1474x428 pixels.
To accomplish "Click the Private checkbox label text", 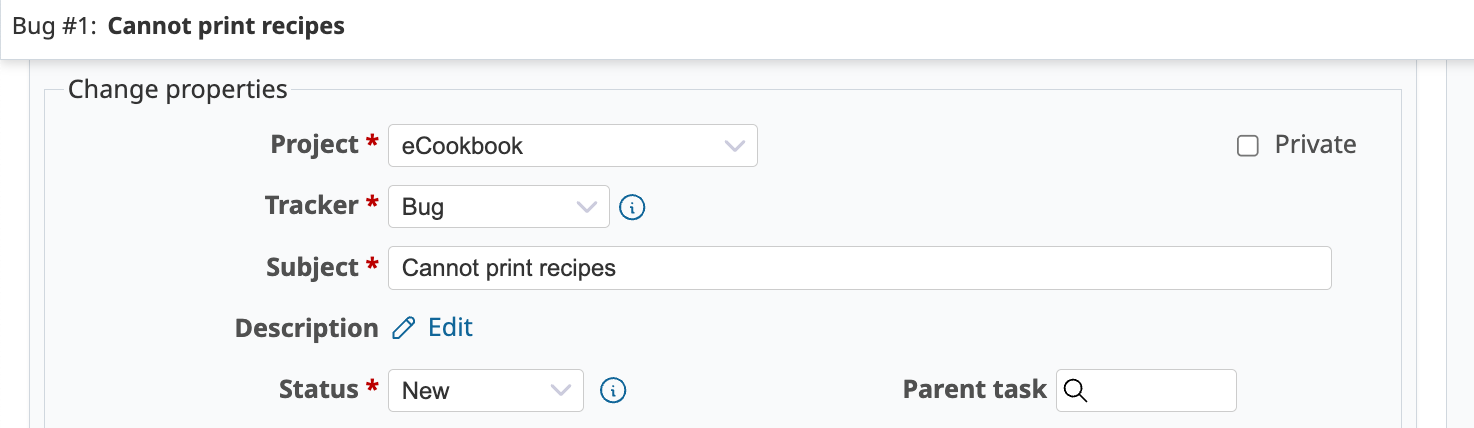I will (x=1315, y=145).
